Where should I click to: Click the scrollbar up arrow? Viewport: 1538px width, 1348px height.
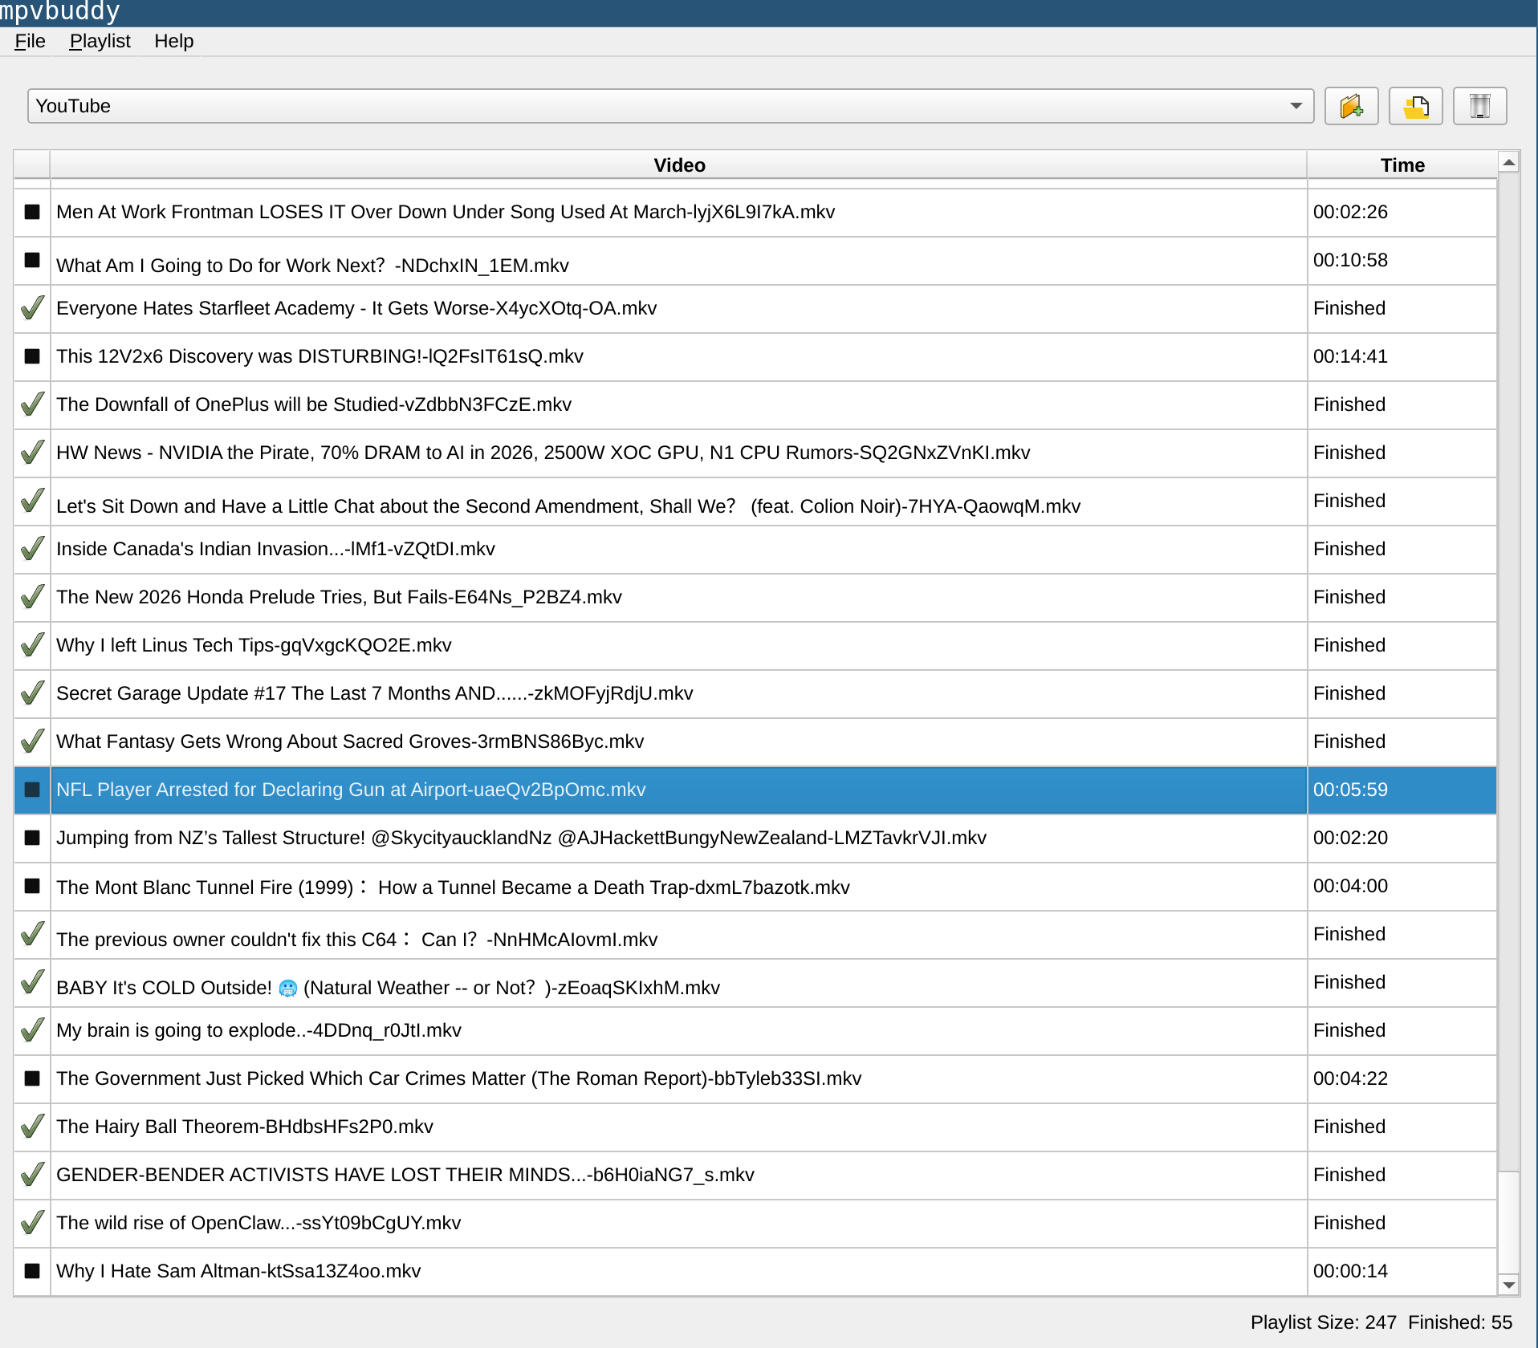pos(1509,162)
